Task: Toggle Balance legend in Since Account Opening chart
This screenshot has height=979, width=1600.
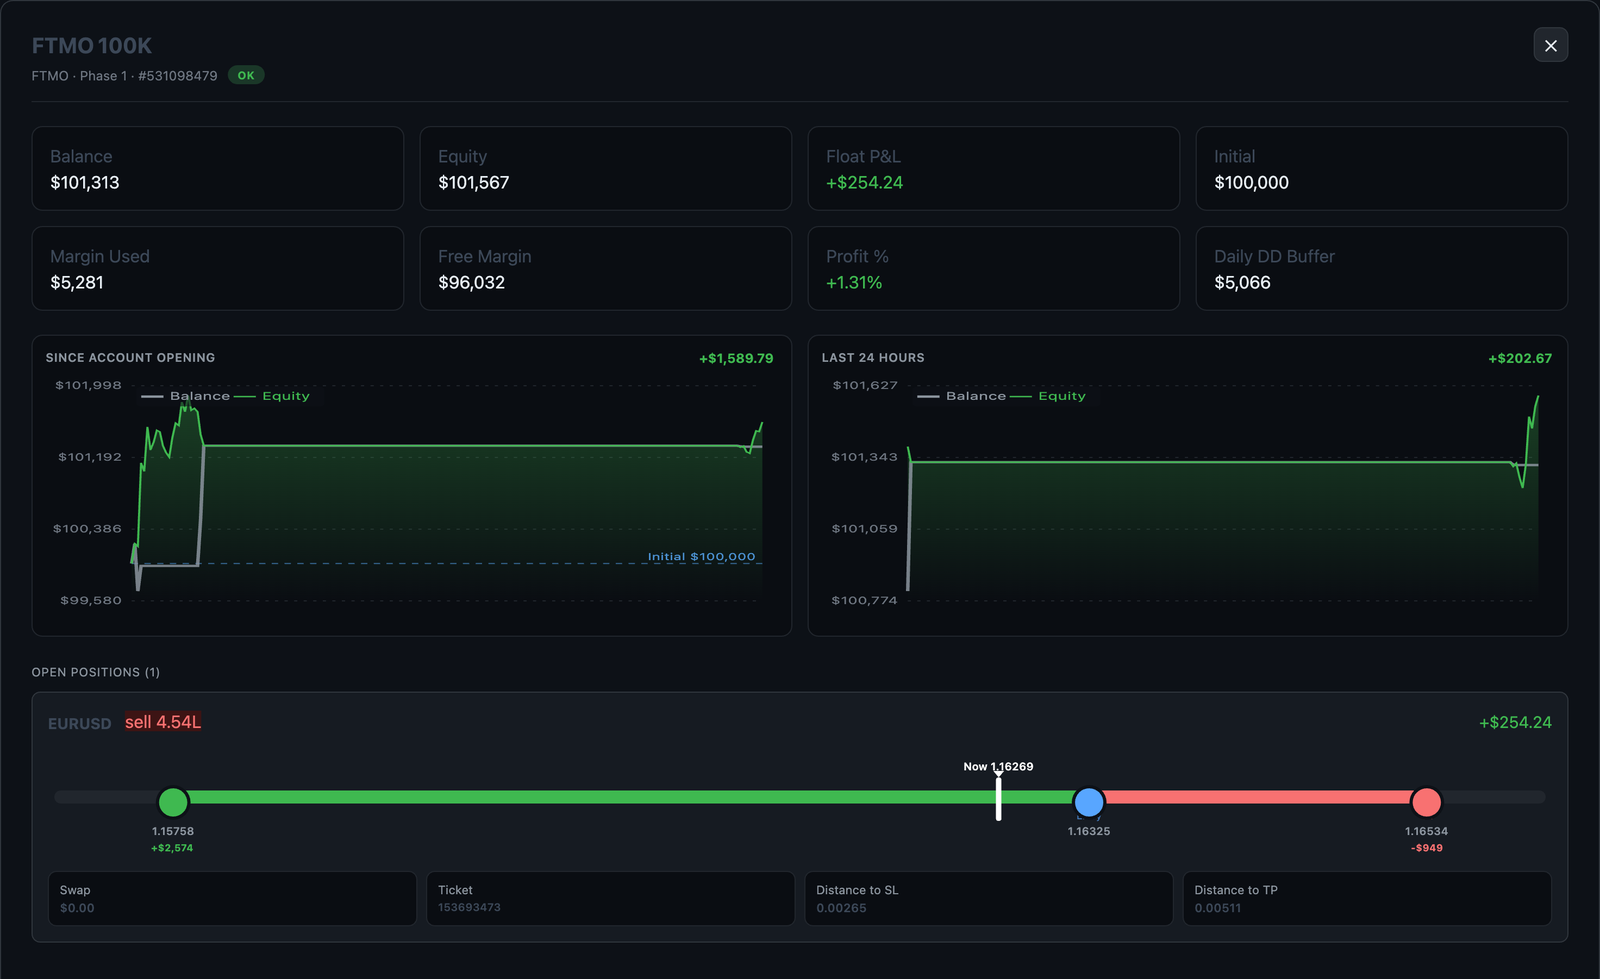Action: 186,396
